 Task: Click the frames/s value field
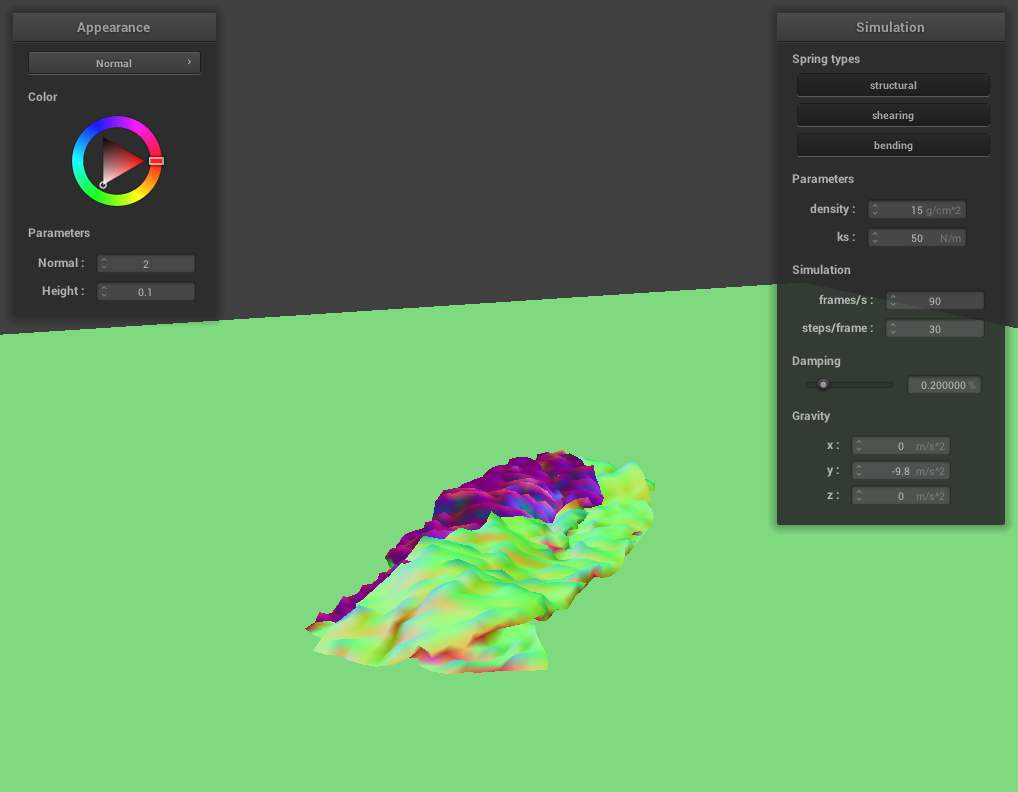tap(935, 301)
